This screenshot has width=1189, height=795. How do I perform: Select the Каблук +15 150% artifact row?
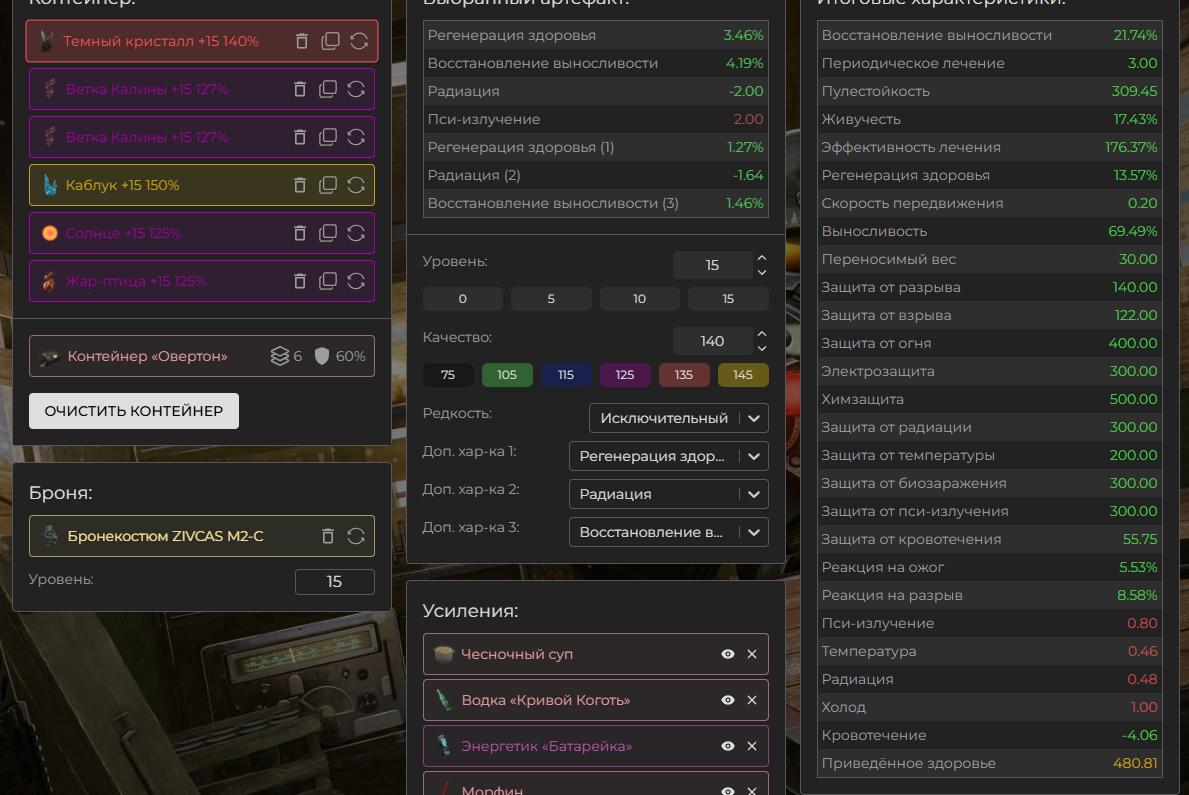pos(202,185)
